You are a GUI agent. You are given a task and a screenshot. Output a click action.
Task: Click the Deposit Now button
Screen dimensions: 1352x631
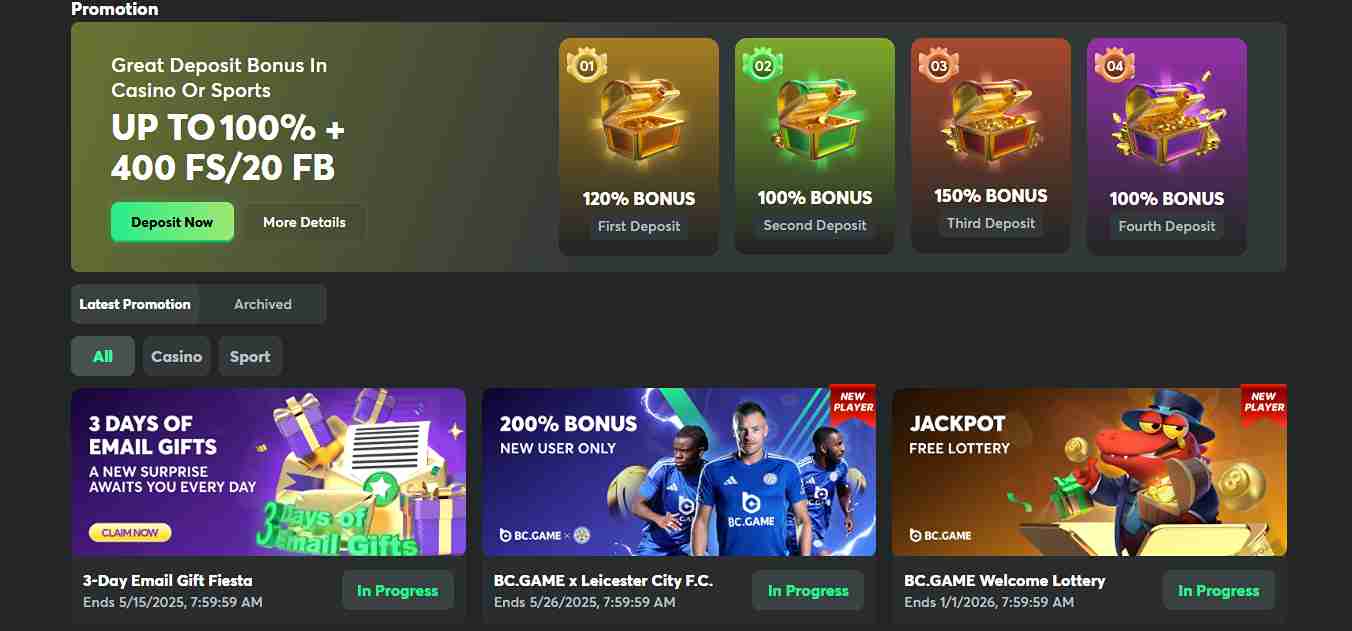[x=172, y=222]
